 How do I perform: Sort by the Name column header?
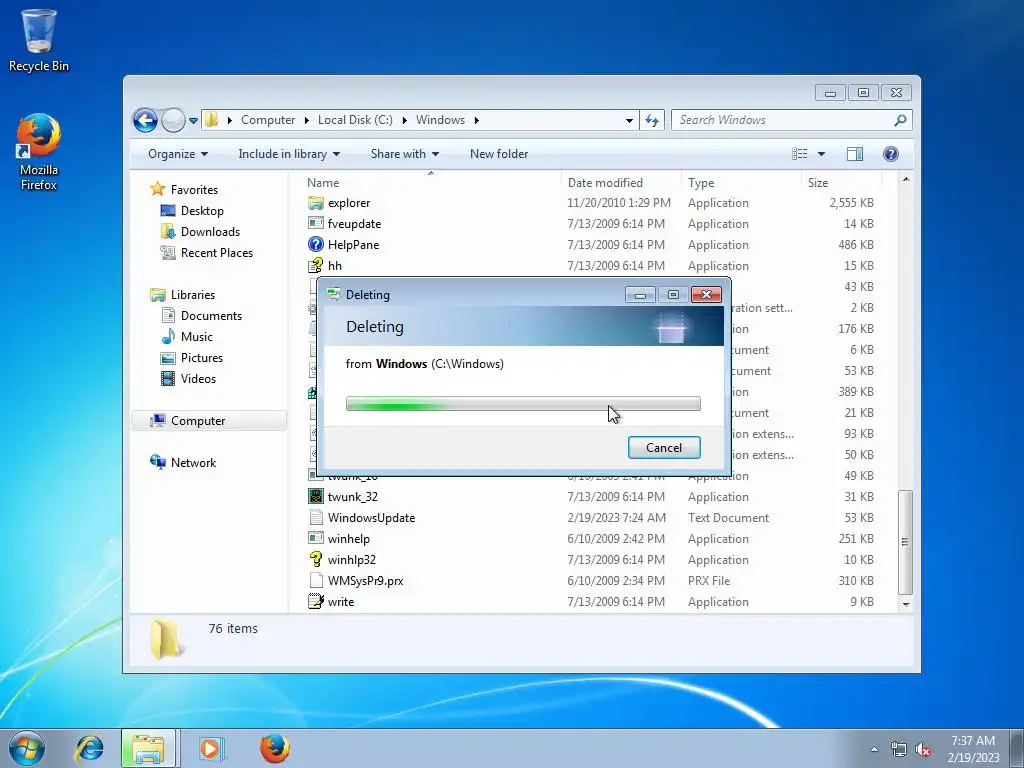(x=430, y=183)
